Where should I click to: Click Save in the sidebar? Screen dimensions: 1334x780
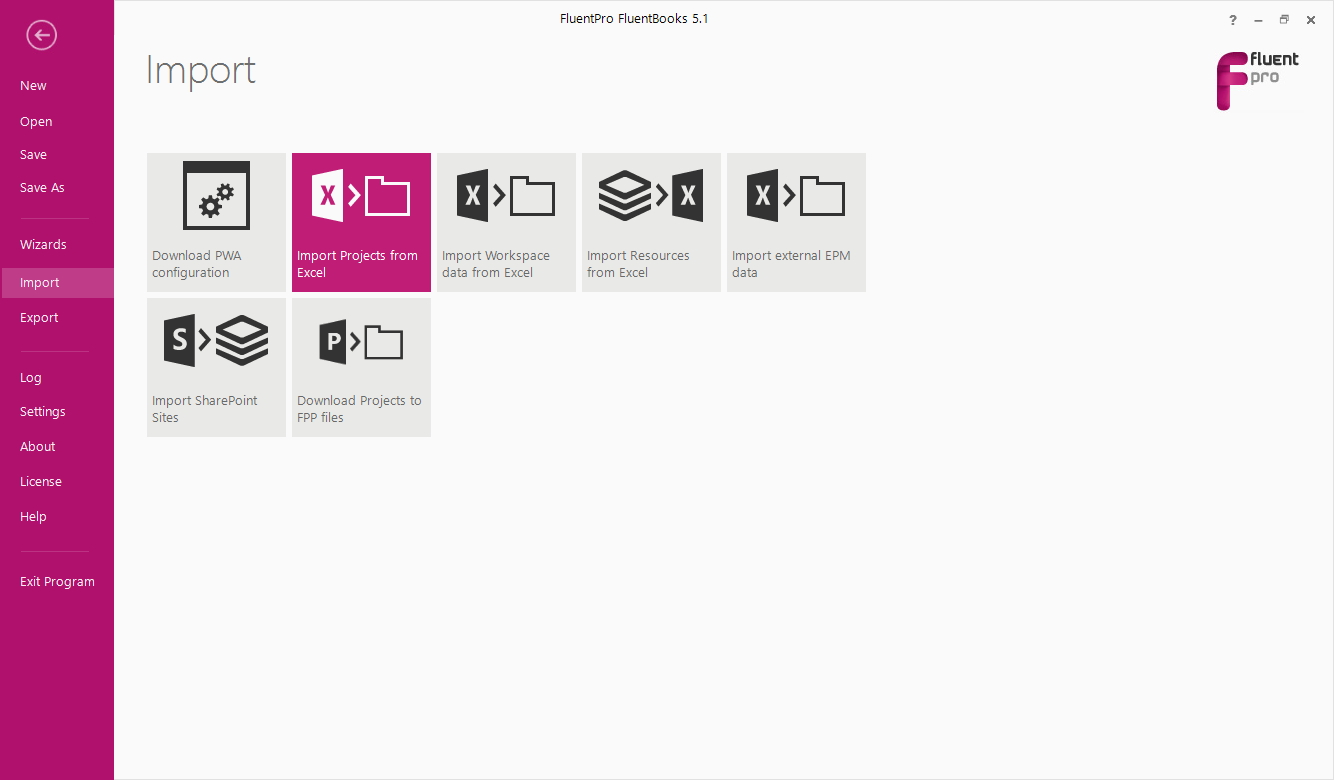coord(33,155)
